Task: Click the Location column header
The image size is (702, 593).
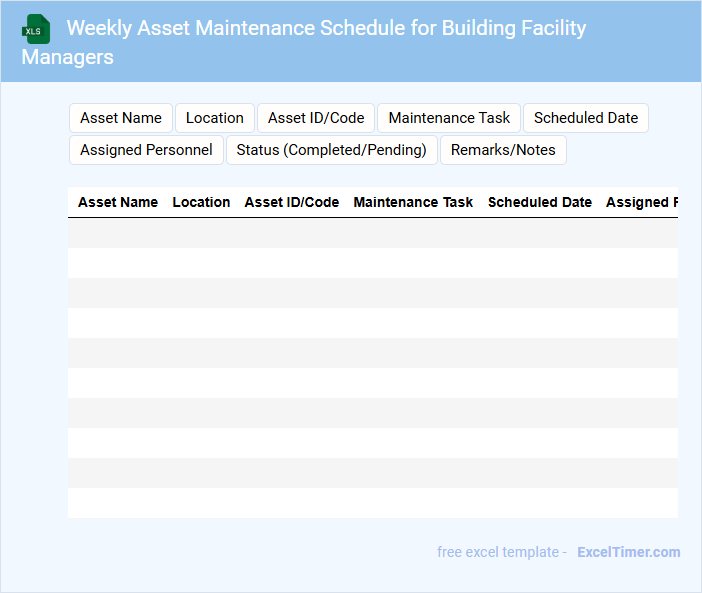Action: pyautogui.click(x=201, y=202)
